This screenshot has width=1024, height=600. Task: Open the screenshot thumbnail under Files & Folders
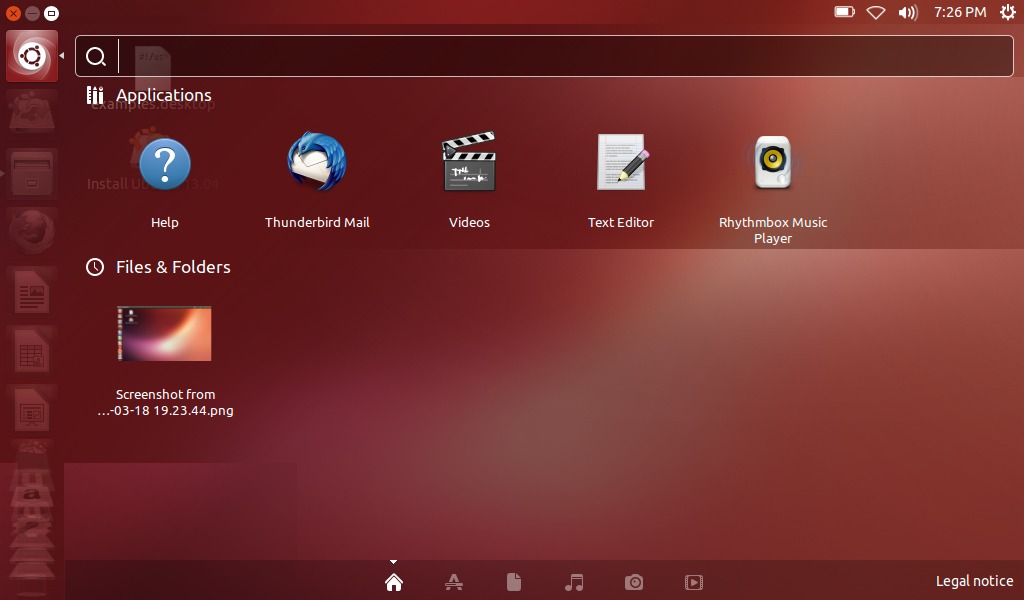[x=165, y=333]
